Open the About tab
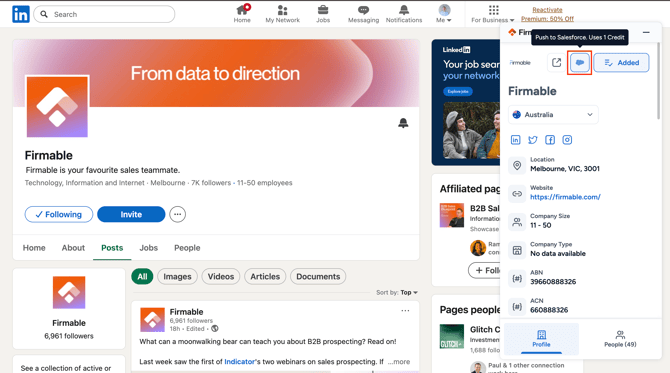 (73, 248)
